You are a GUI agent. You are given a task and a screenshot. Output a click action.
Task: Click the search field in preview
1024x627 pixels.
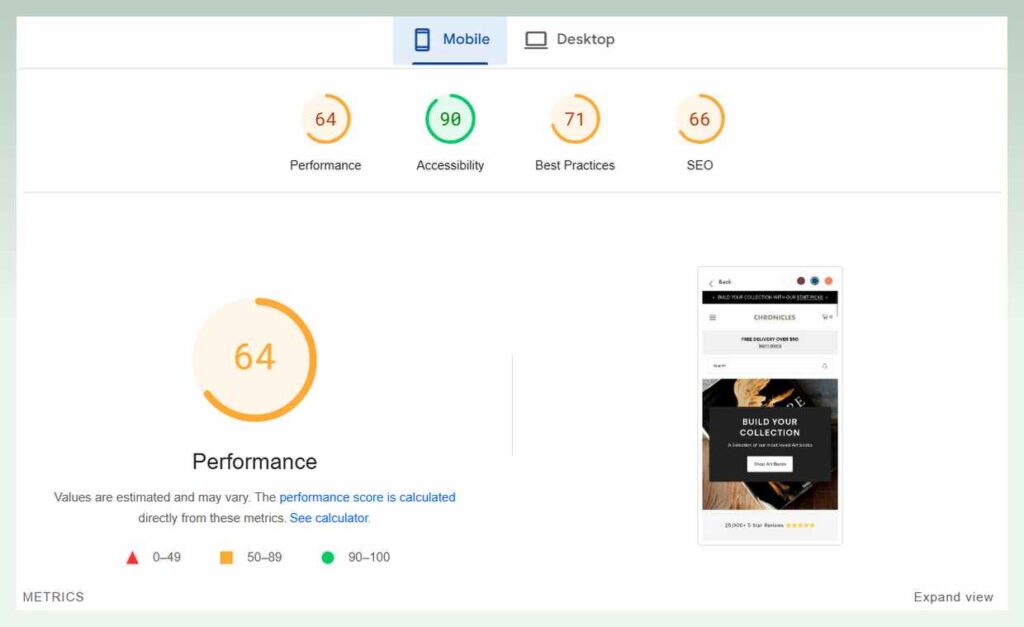(770, 366)
